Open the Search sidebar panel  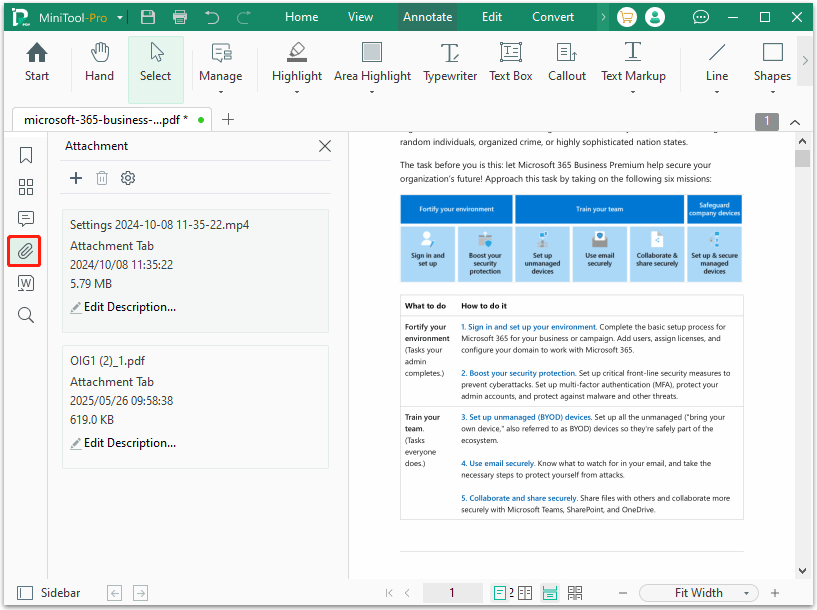pos(26,315)
